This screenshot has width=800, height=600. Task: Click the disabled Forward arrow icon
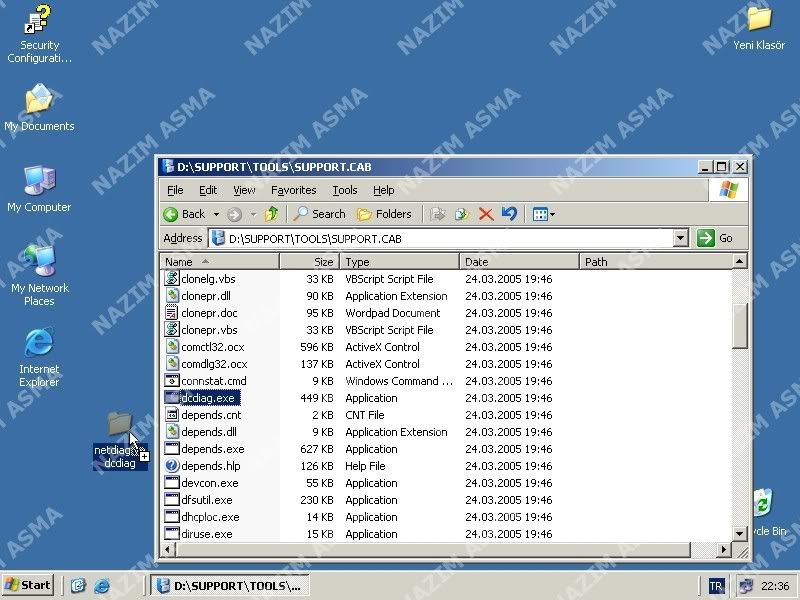[x=234, y=214]
